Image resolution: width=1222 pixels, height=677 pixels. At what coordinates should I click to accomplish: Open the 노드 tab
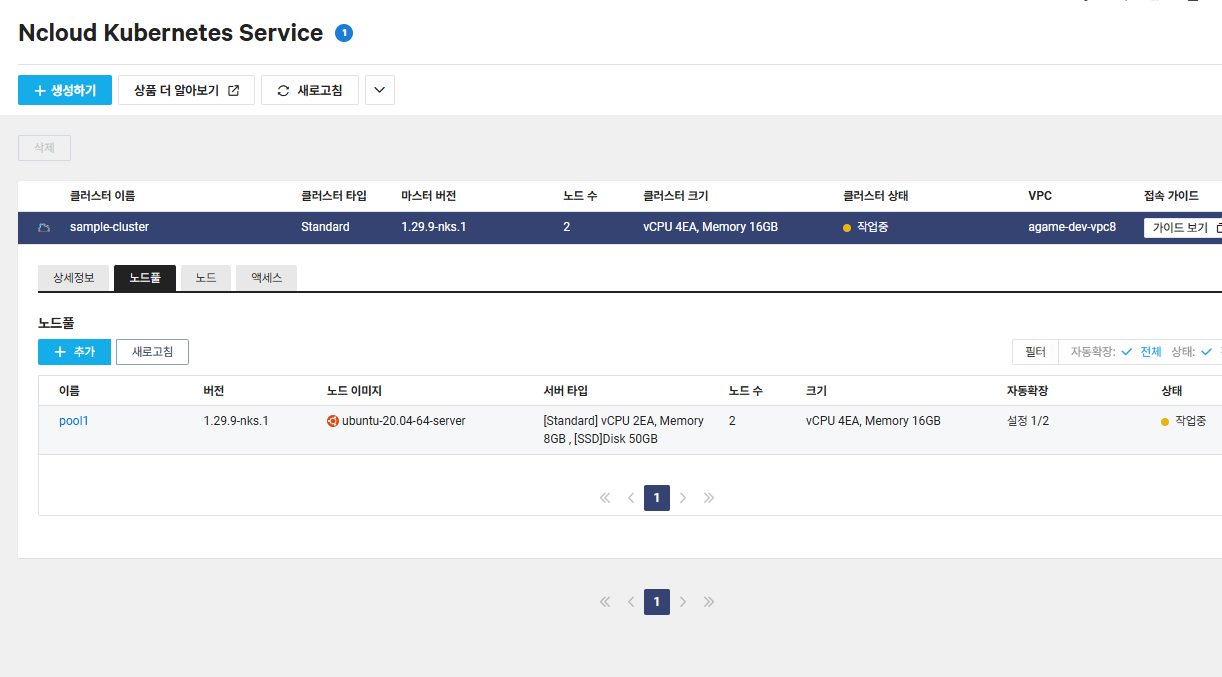click(x=206, y=278)
